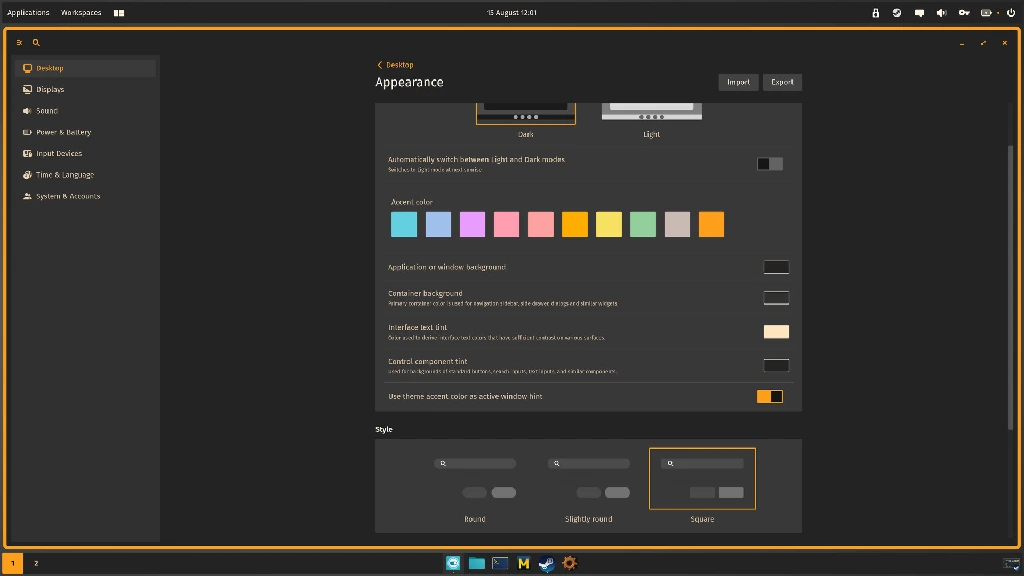Open the Sound settings page
The height and width of the screenshot is (576, 1024).
[x=86, y=111]
